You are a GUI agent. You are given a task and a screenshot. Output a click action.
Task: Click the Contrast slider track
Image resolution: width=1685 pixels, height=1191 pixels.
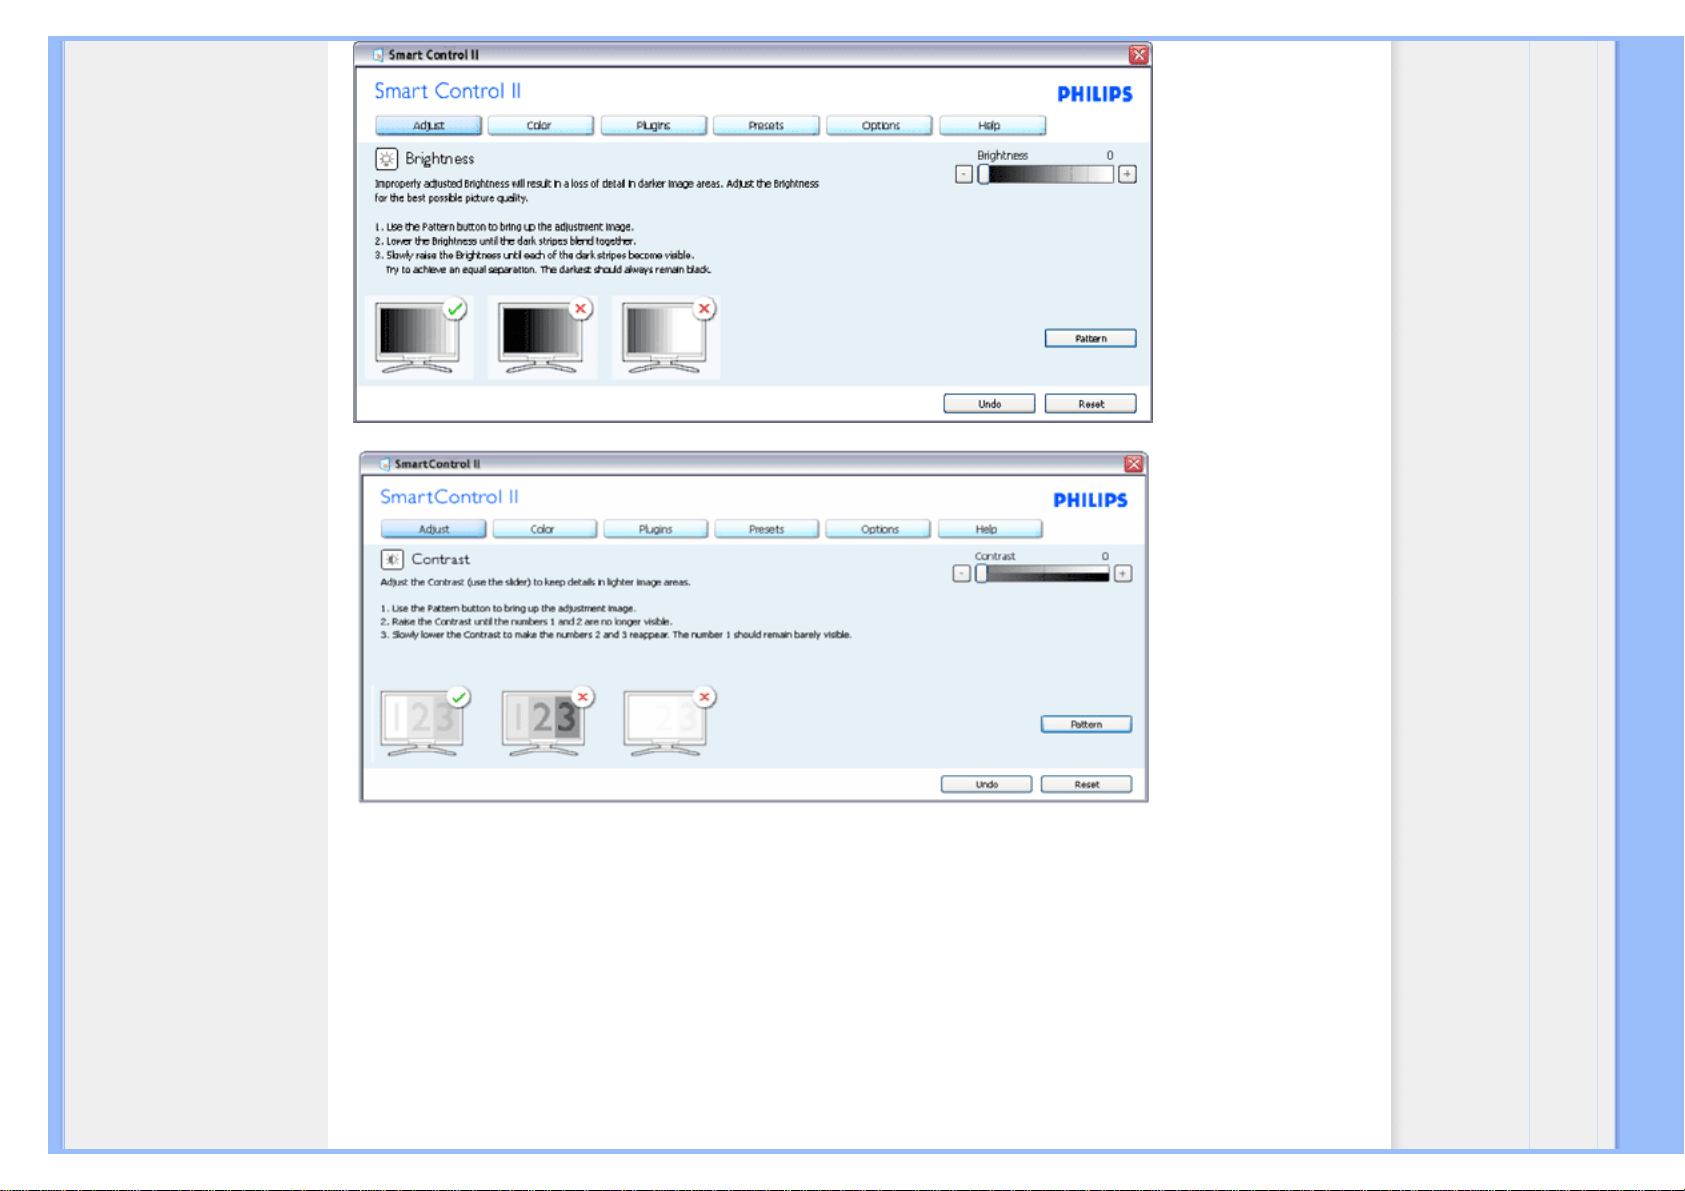click(x=1043, y=574)
